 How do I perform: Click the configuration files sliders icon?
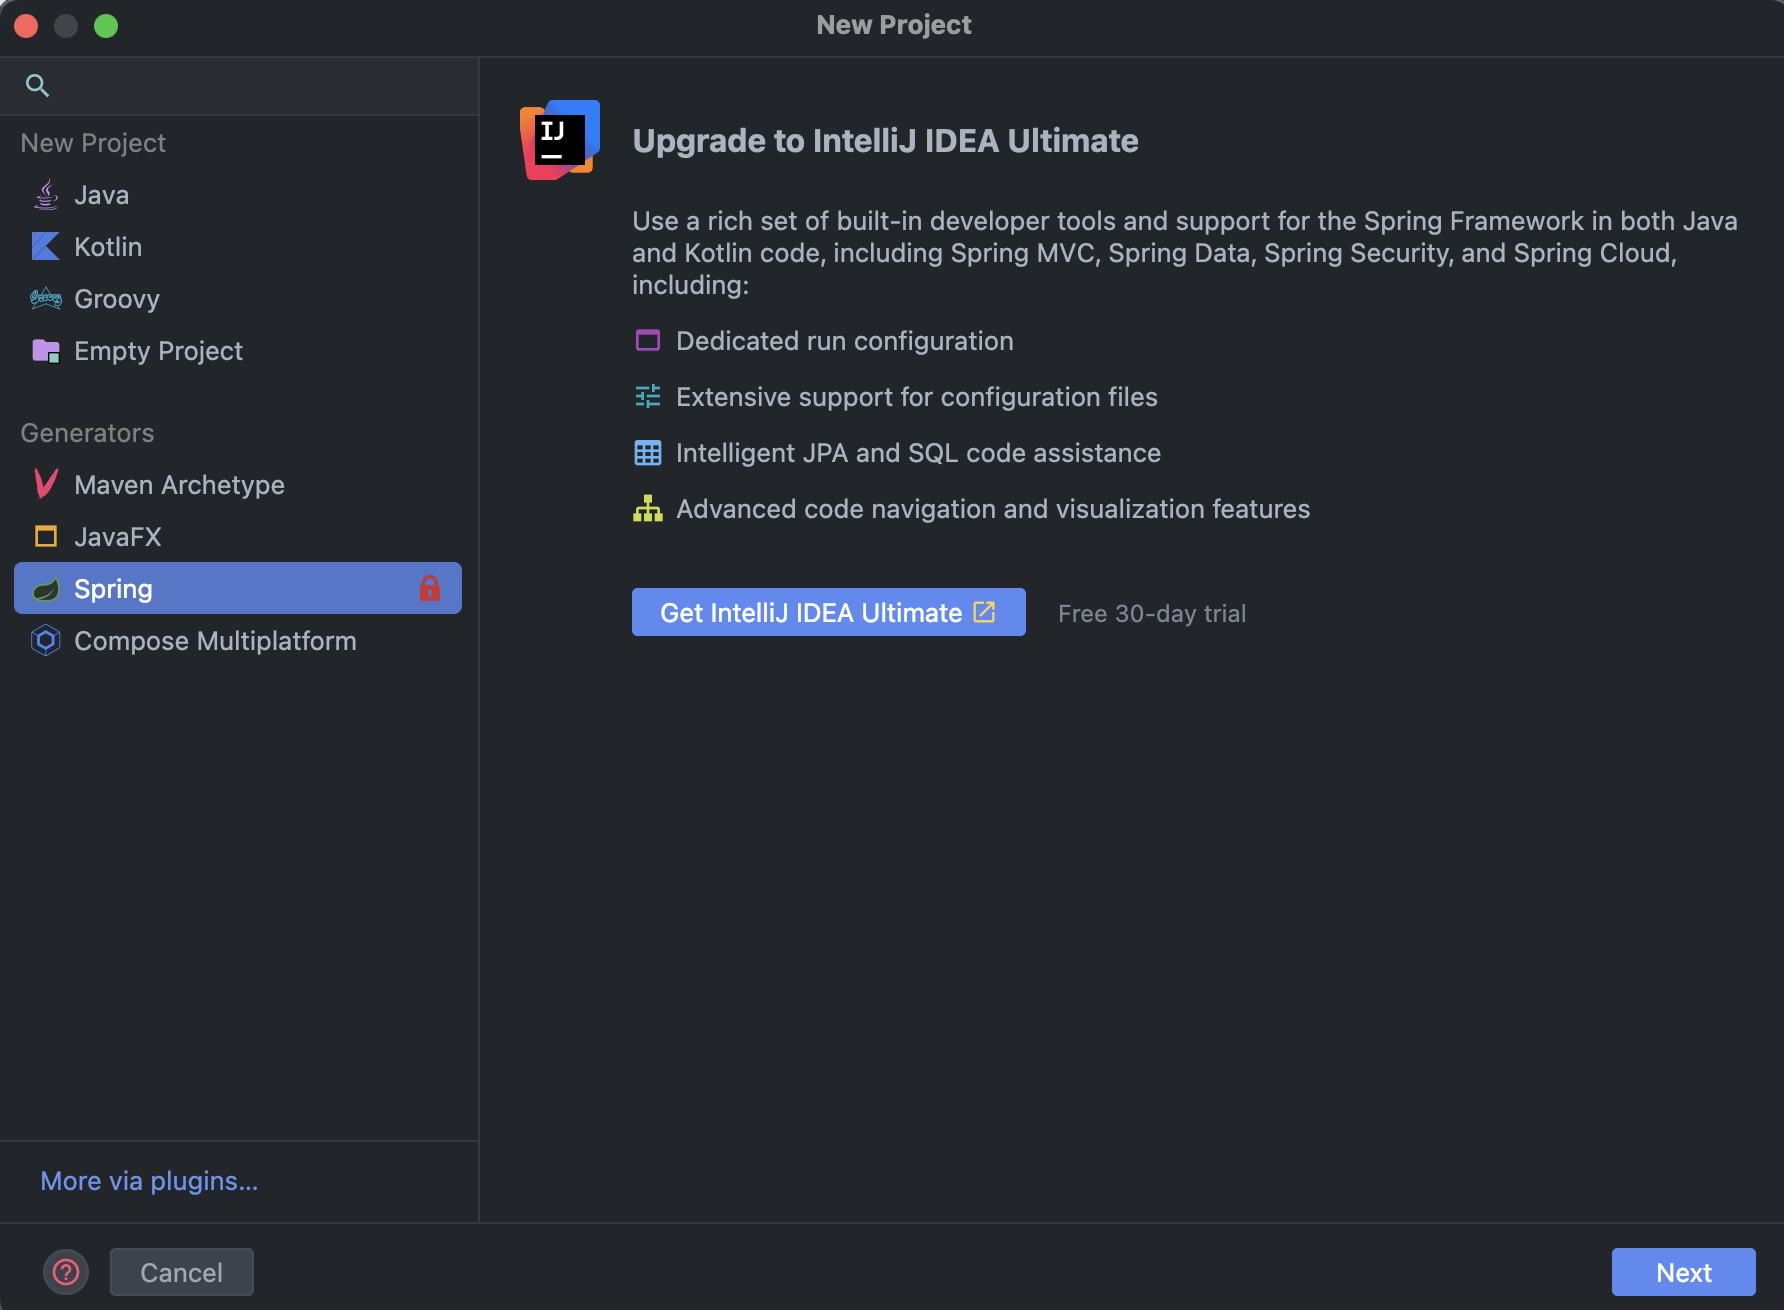[648, 397]
